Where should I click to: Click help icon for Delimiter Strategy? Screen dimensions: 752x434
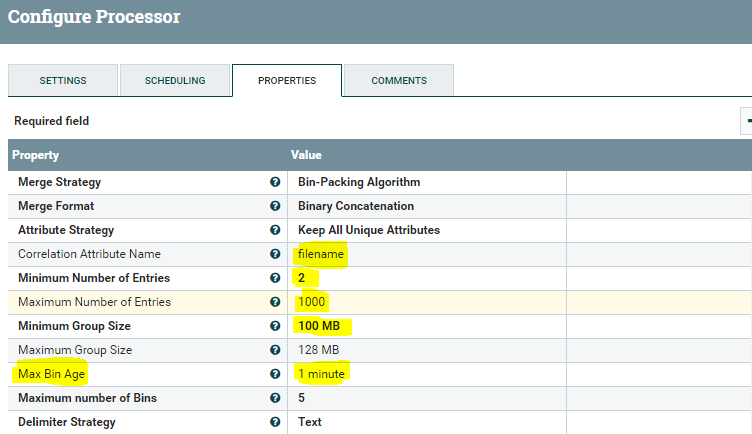[x=274, y=422]
